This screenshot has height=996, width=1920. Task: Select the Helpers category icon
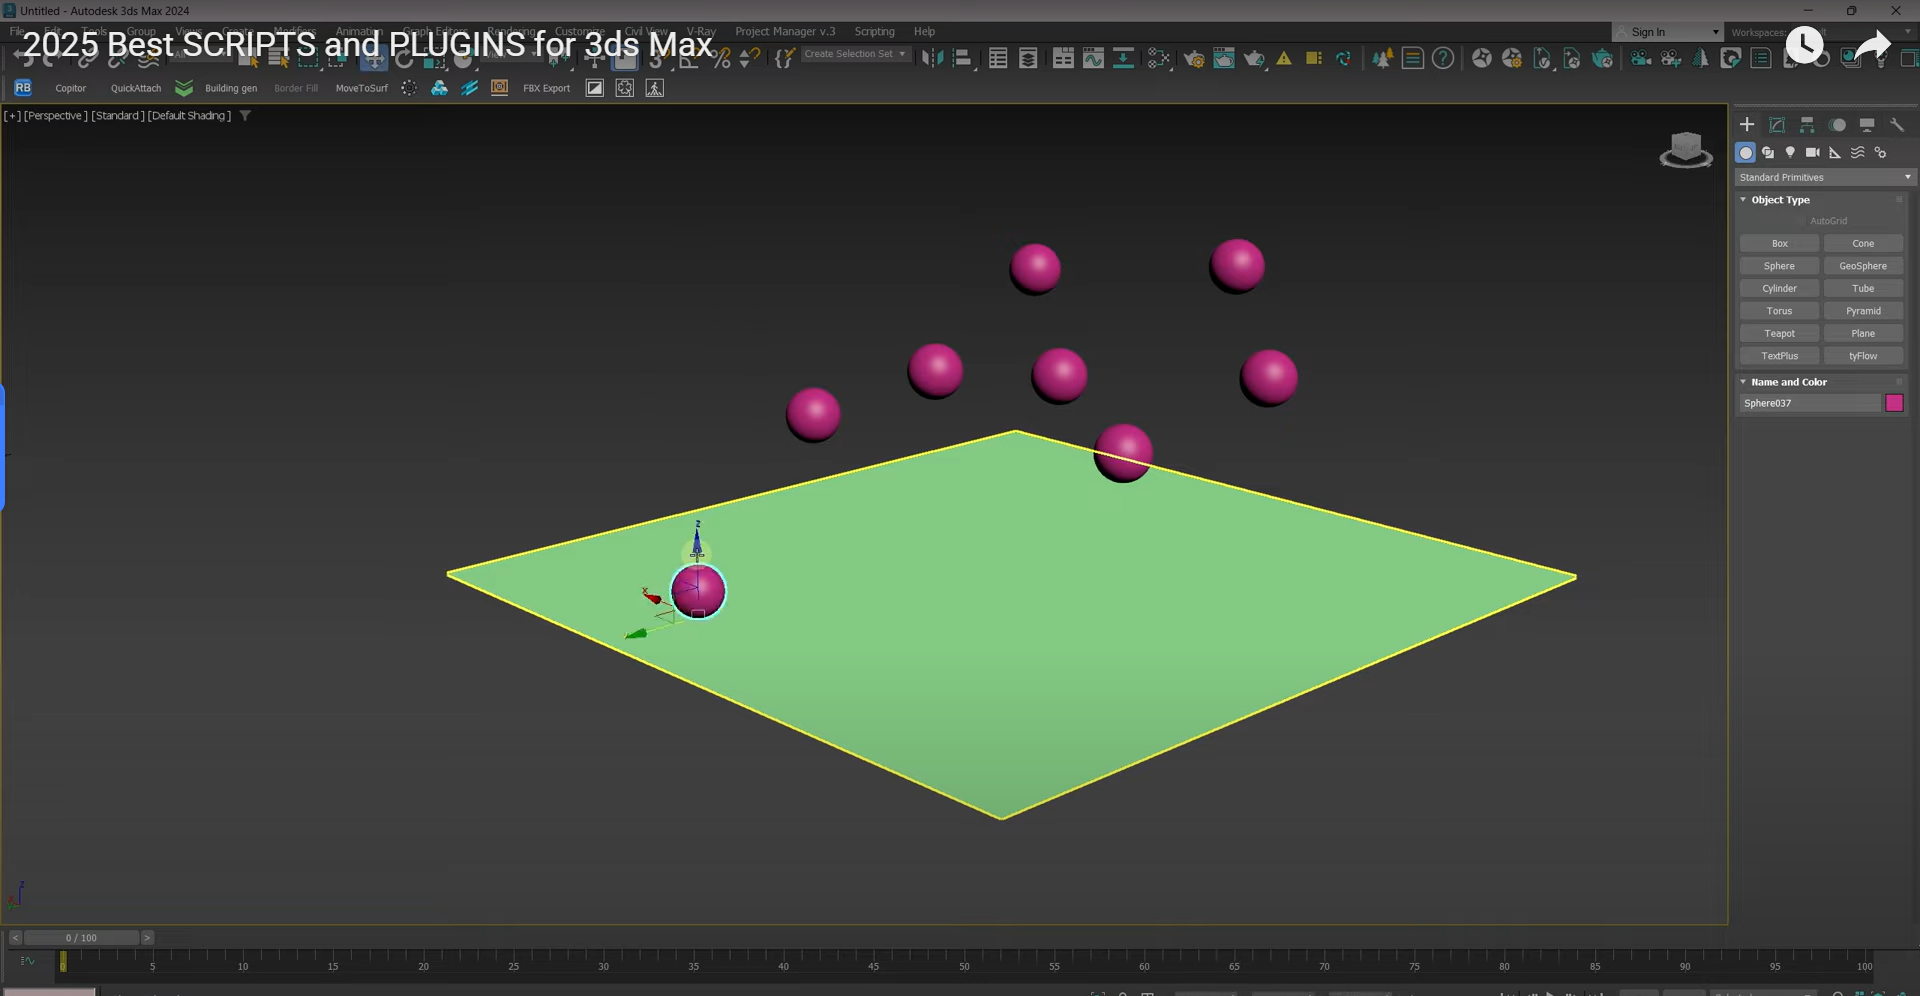[1835, 153]
